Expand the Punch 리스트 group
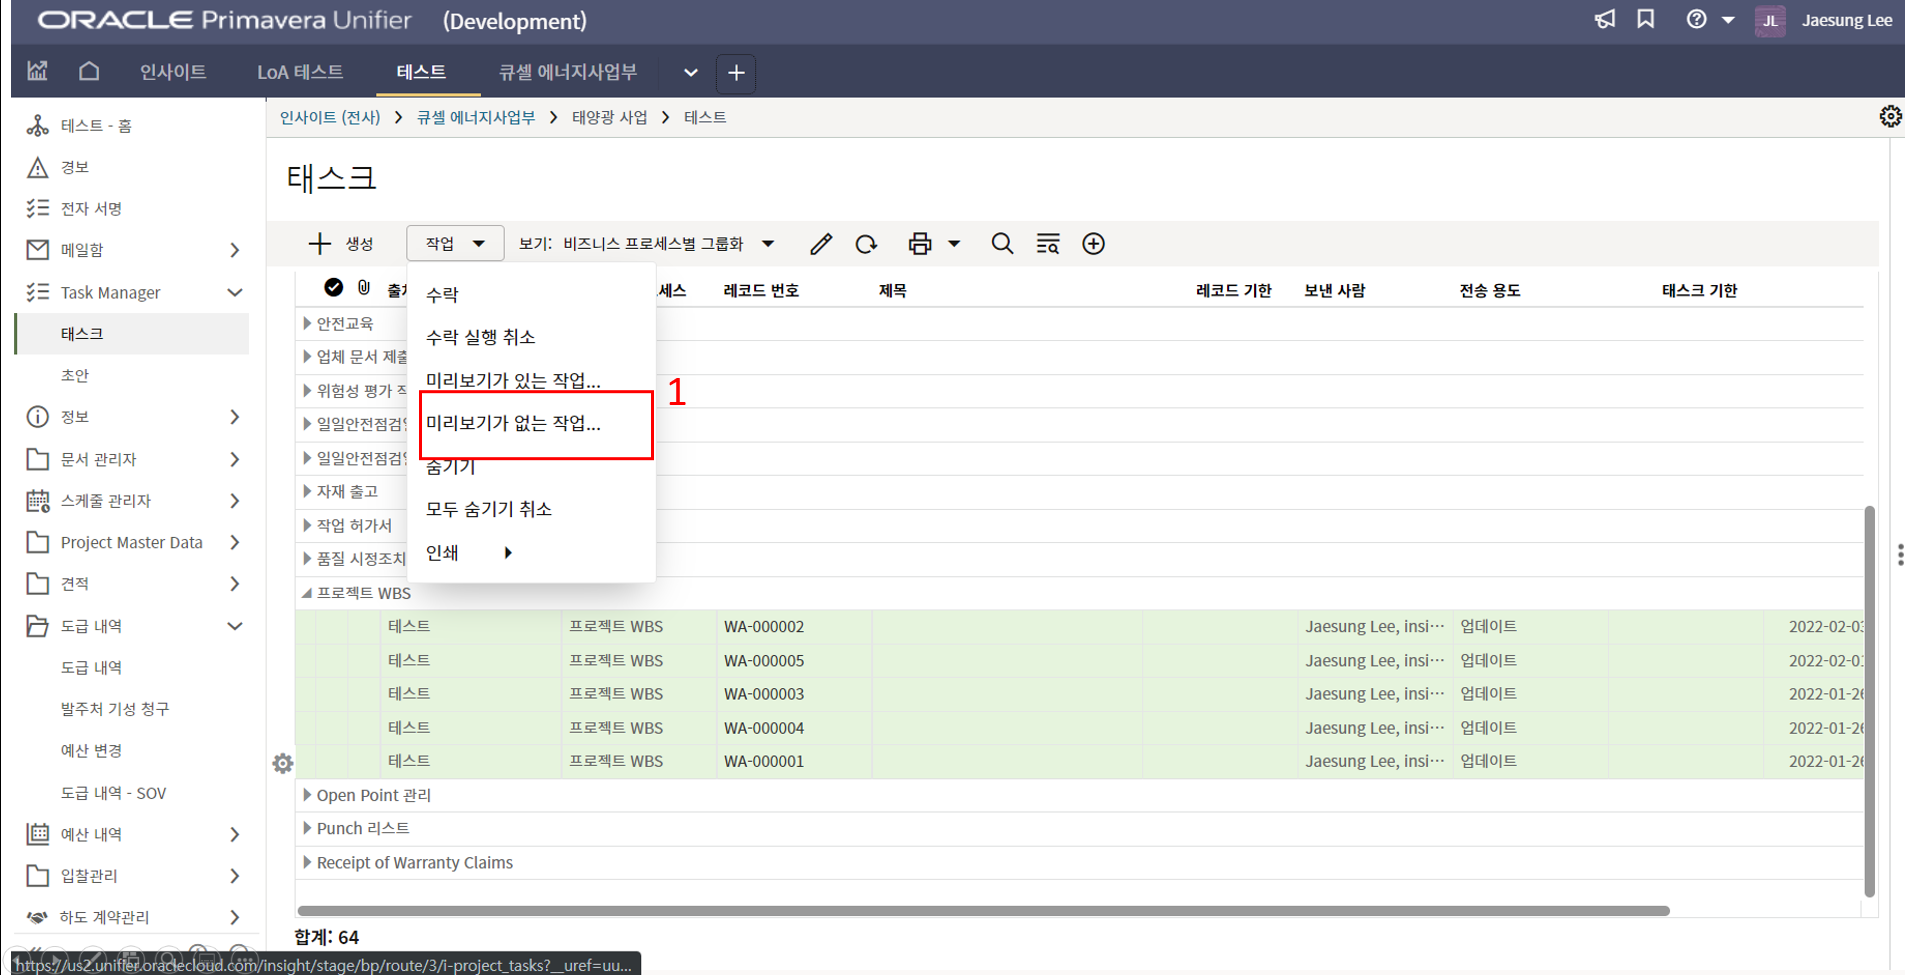This screenshot has height=975, width=1910. [x=307, y=828]
